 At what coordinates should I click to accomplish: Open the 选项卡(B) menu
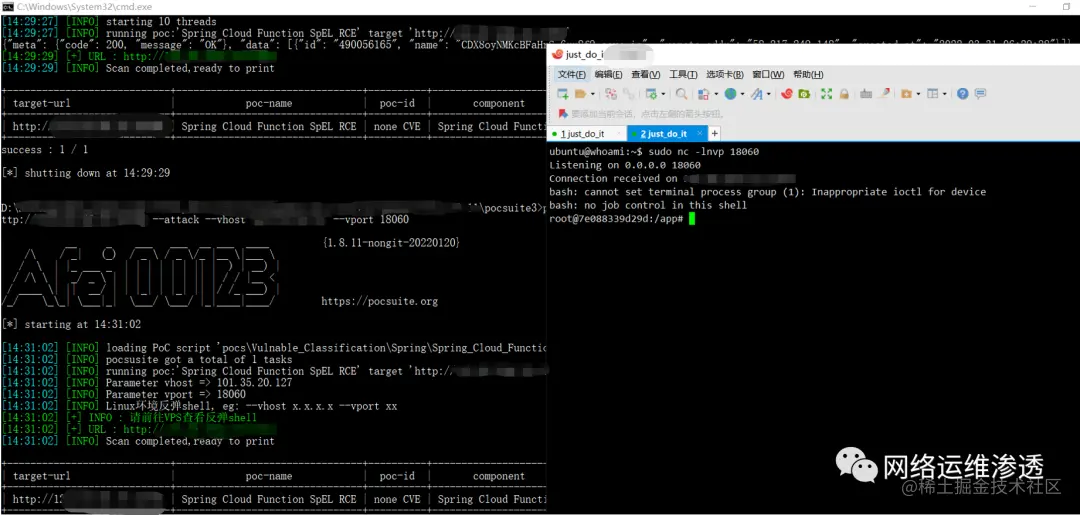725,74
